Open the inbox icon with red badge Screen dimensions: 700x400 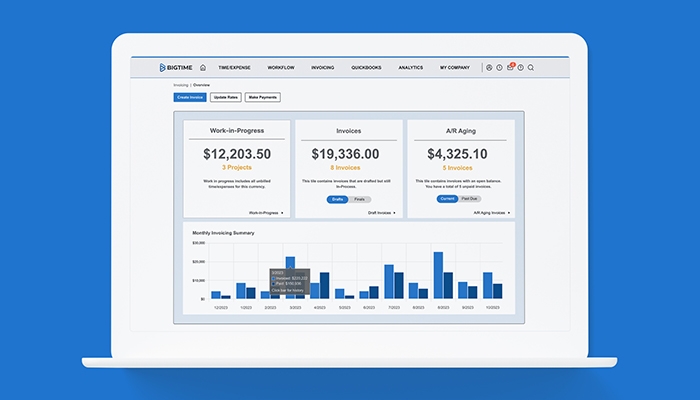pos(510,67)
